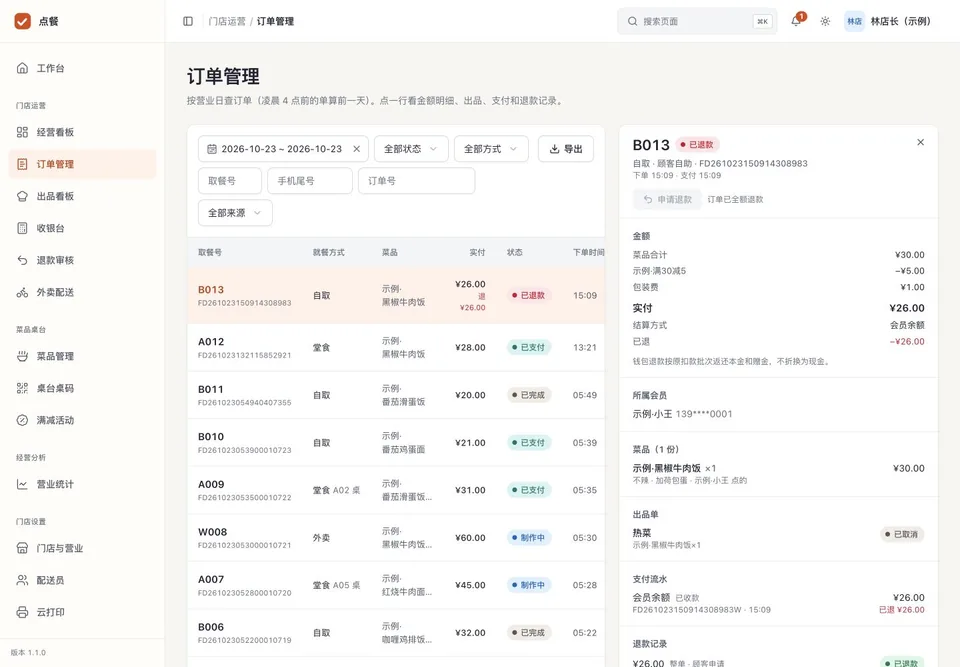Click 已取消 badge under 出品单
The height and width of the screenshot is (667, 960).
click(x=901, y=534)
